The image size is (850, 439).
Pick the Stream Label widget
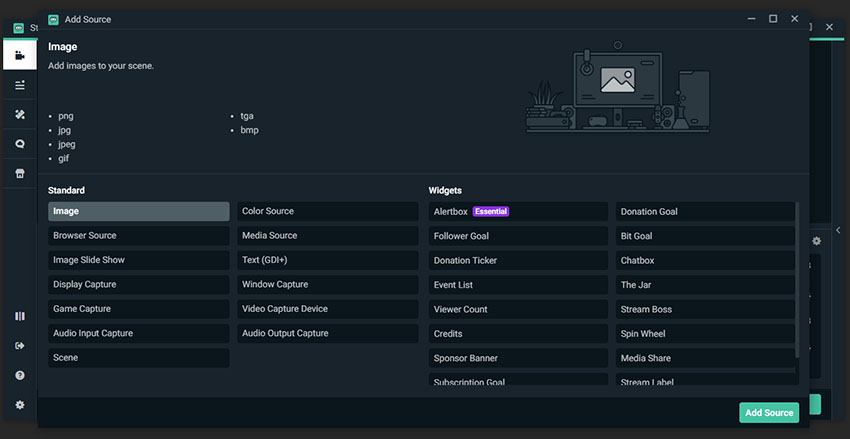click(705, 379)
